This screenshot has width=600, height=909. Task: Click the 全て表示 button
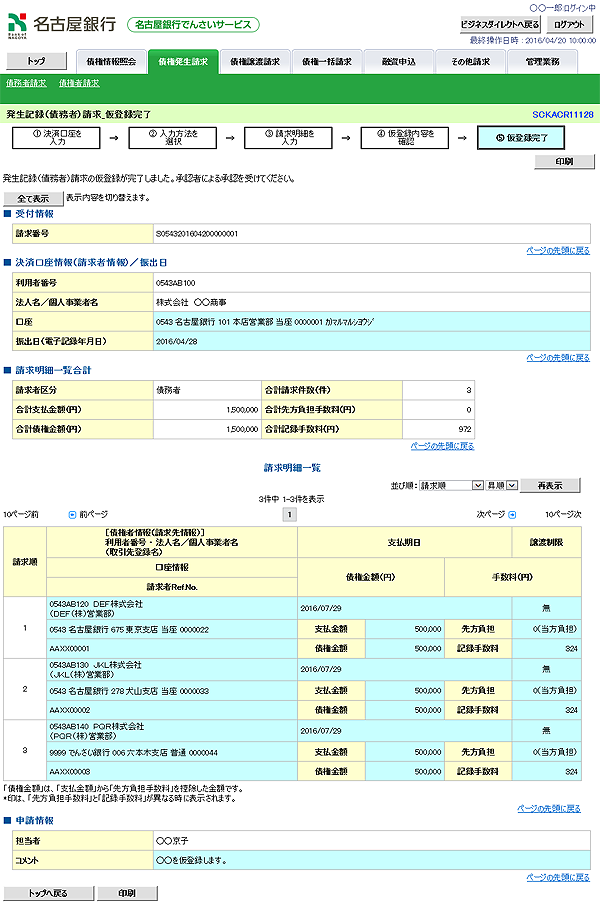(33, 199)
